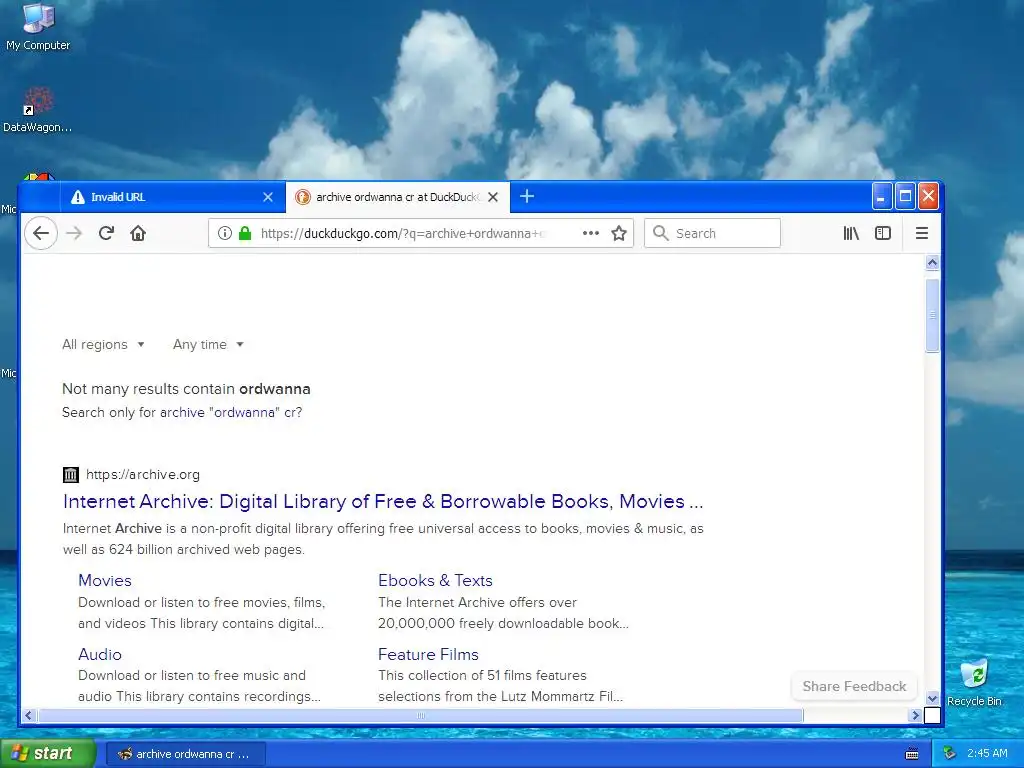Open the browser home page icon

[138, 233]
